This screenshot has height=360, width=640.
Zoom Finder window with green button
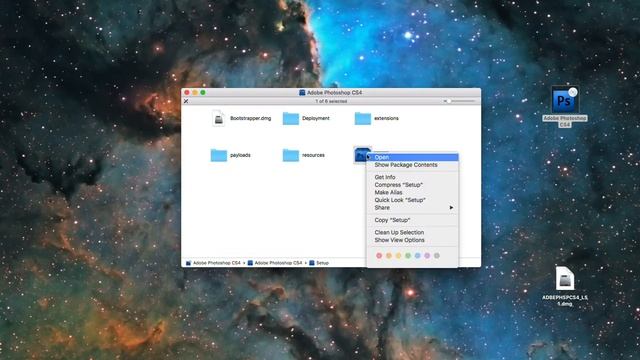203,93
